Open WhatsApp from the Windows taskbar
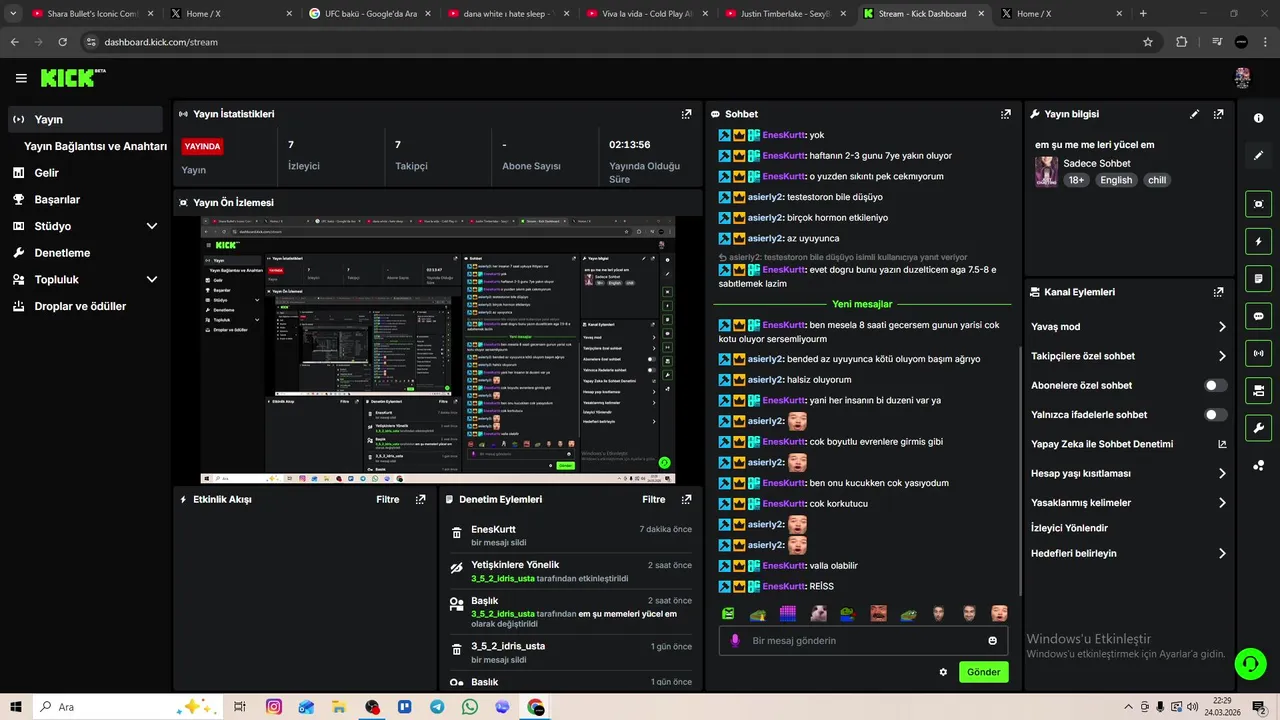This screenshot has width=1280, height=720. tap(470, 707)
